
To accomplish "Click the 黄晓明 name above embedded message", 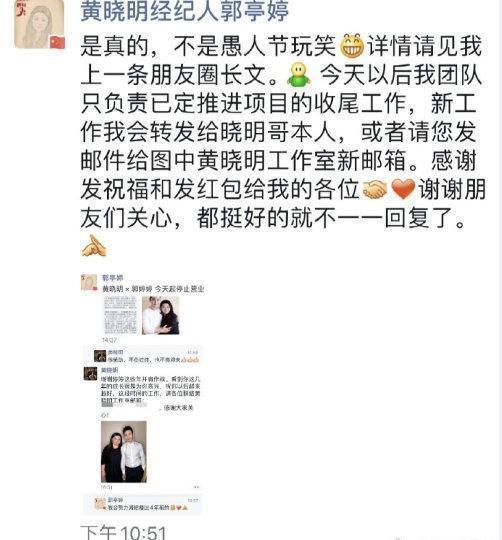I will 109,370.
